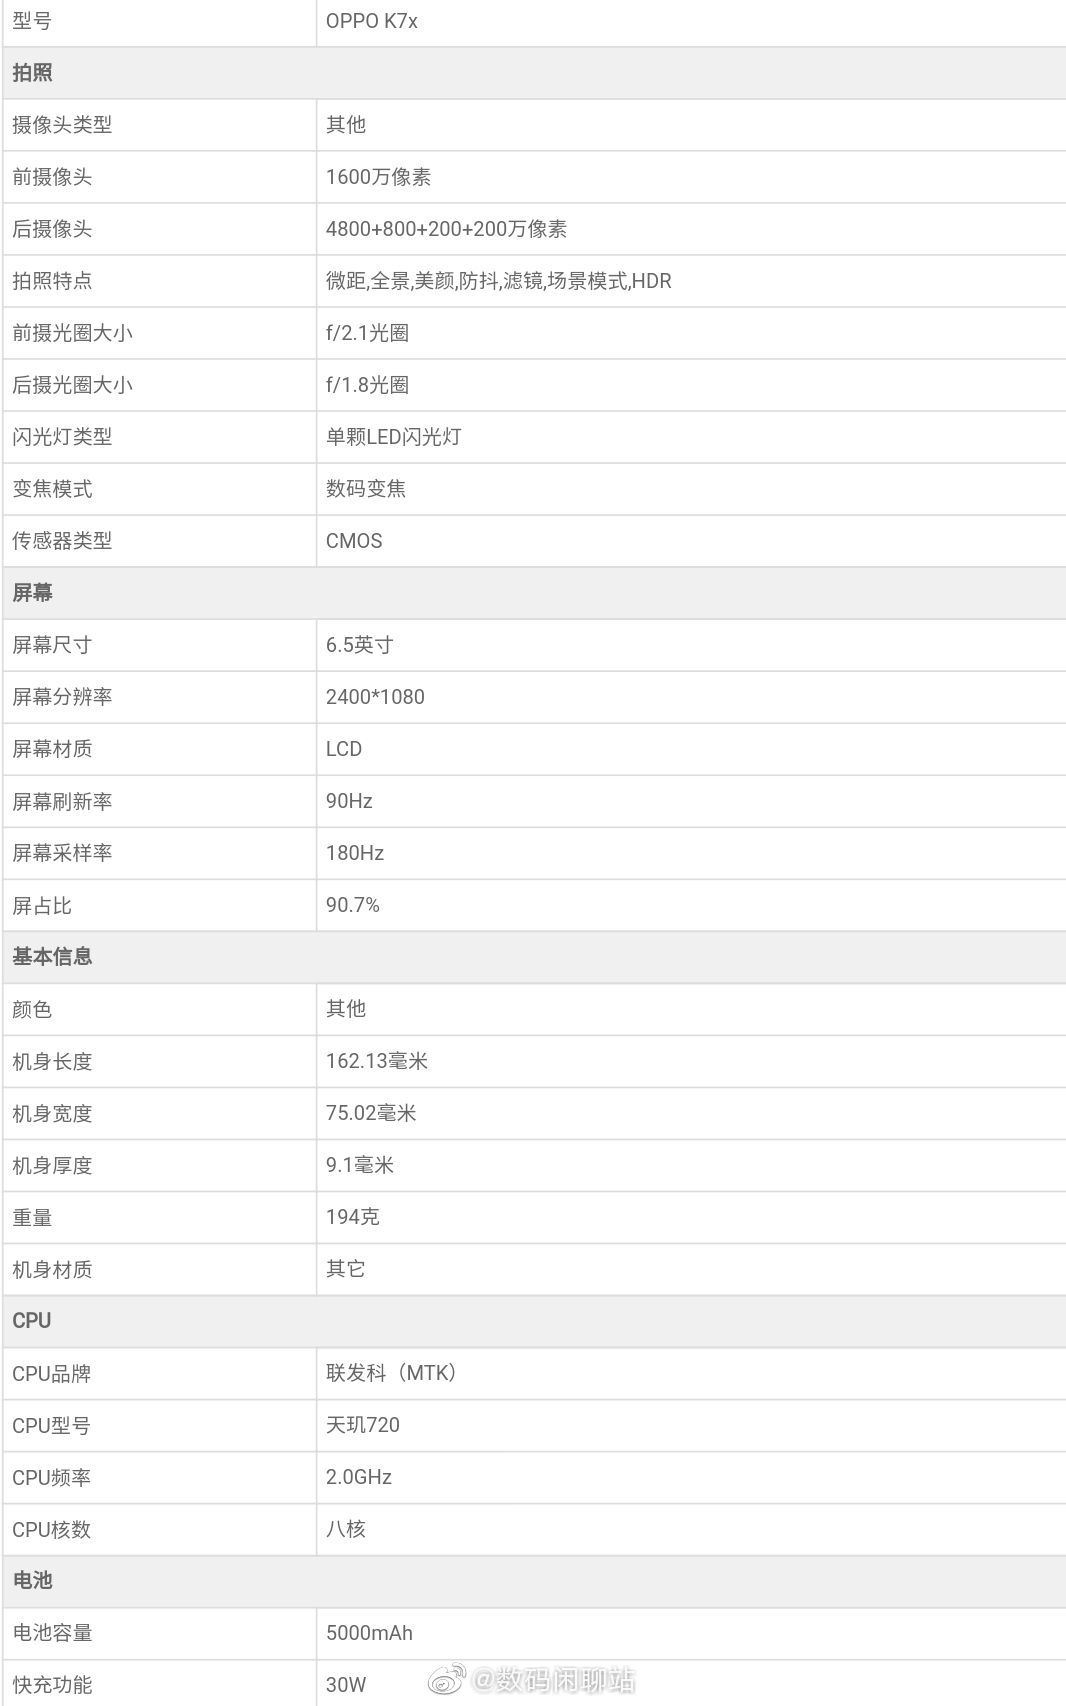
Task: Click the '电池' section header
Action: tap(32, 1581)
